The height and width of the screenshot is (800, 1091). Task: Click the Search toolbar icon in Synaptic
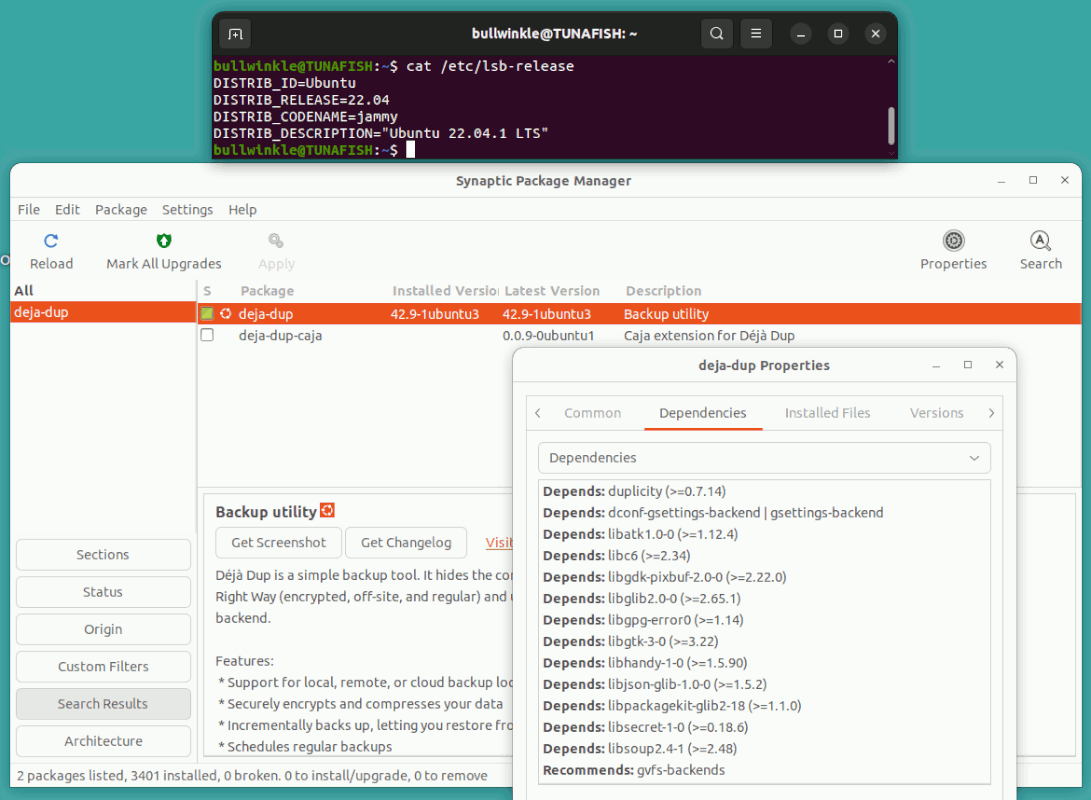point(1040,241)
